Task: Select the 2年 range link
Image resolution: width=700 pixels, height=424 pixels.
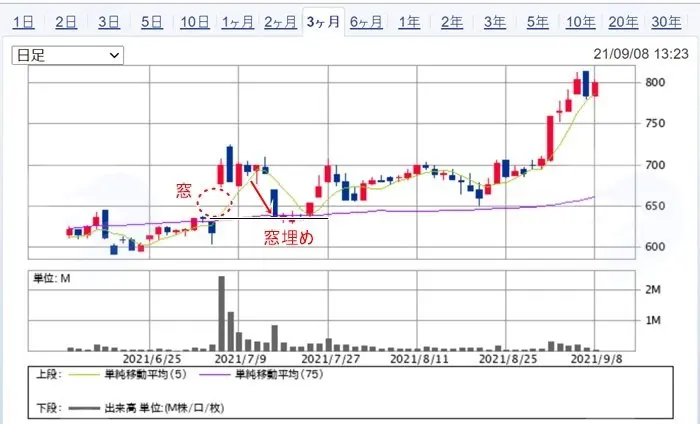Action: (x=452, y=22)
